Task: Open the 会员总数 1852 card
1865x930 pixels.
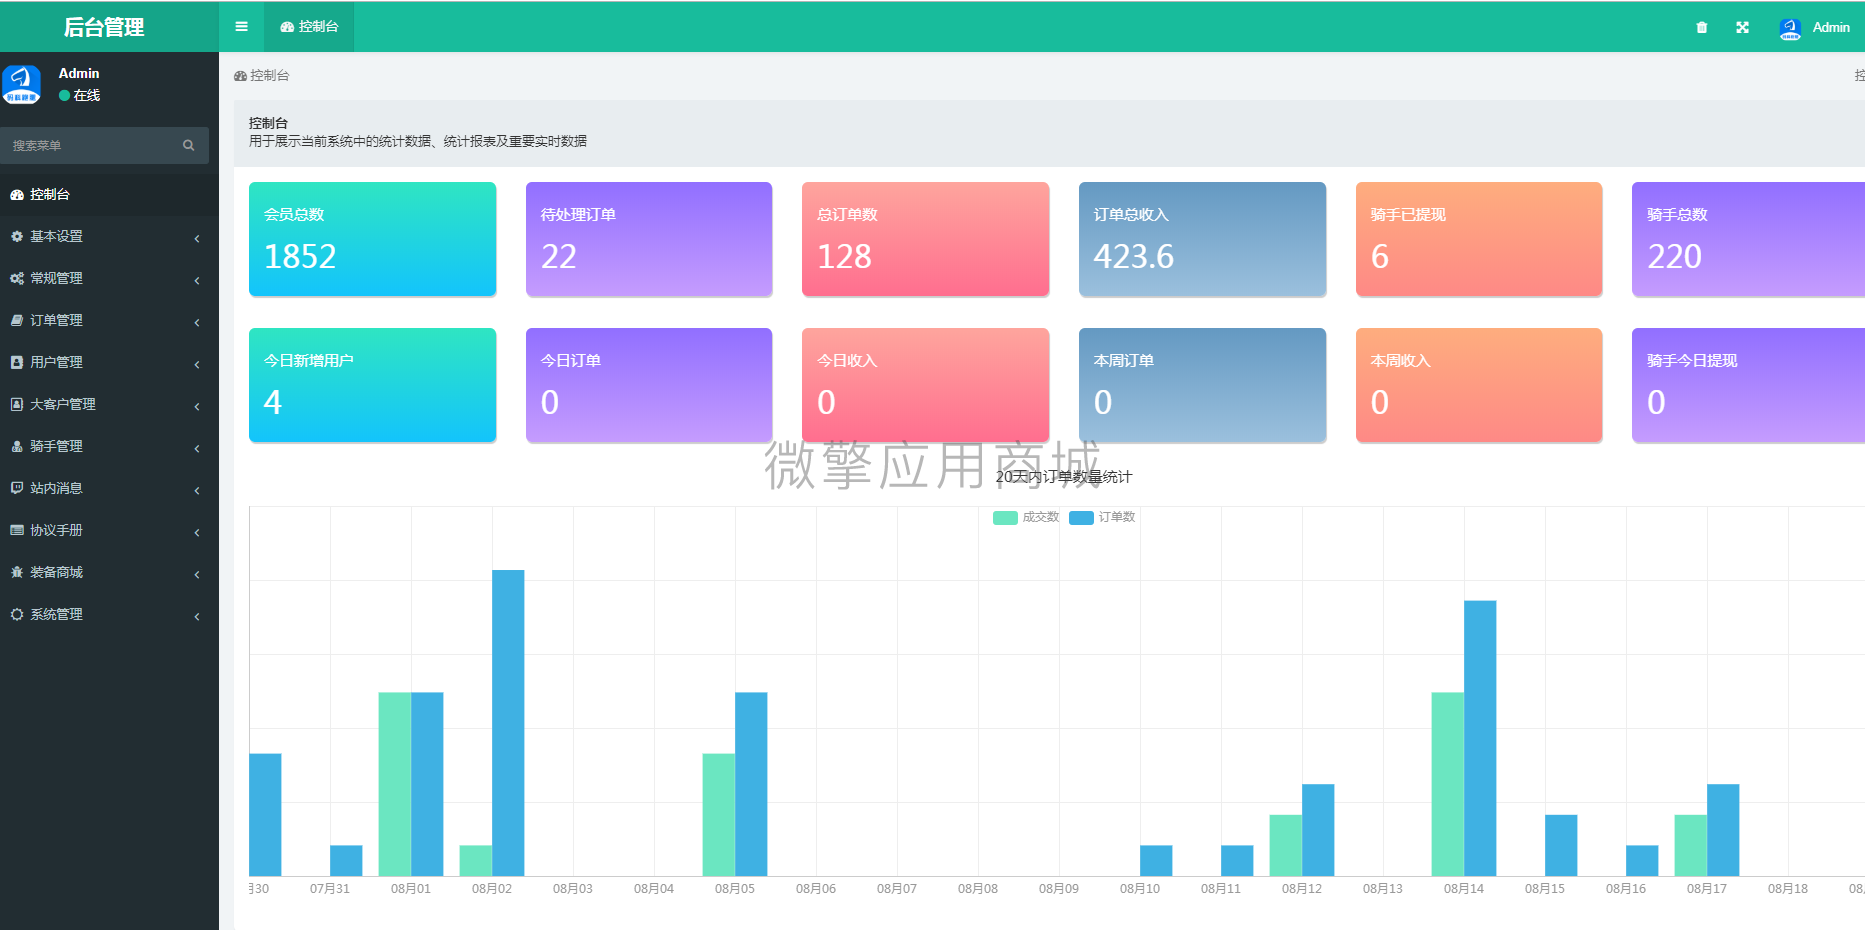Action: click(x=372, y=239)
